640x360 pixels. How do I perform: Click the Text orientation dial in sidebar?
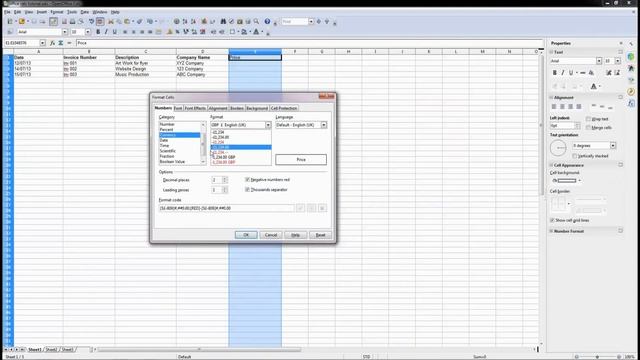coord(558,148)
